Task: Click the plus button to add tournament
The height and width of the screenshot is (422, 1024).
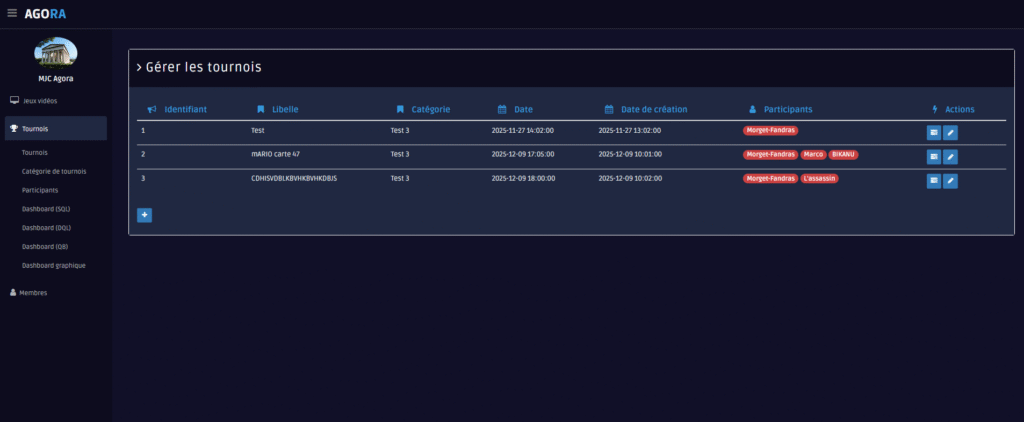Action: point(144,215)
